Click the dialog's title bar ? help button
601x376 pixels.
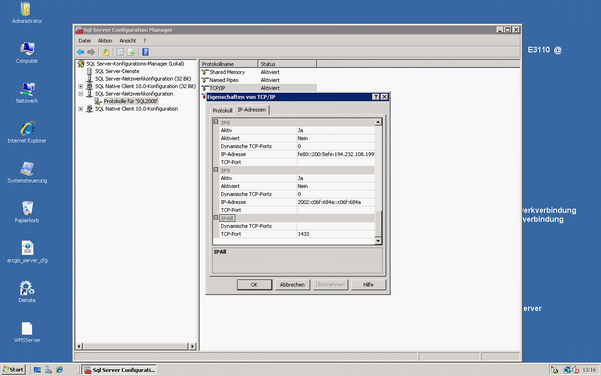[376, 97]
